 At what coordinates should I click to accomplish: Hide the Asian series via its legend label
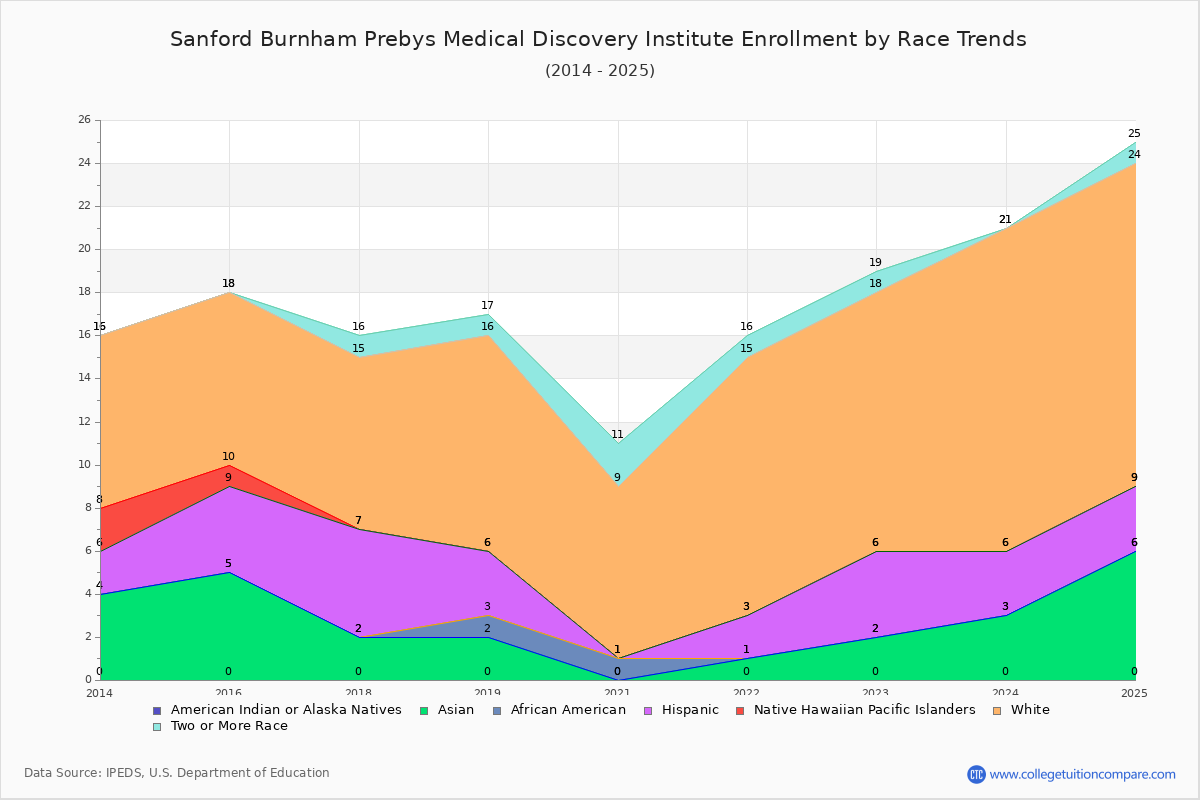tap(454, 710)
